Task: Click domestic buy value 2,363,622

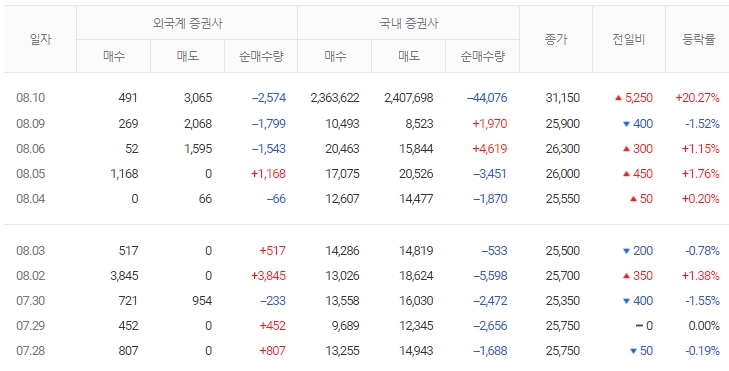Action: [x=335, y=98]
